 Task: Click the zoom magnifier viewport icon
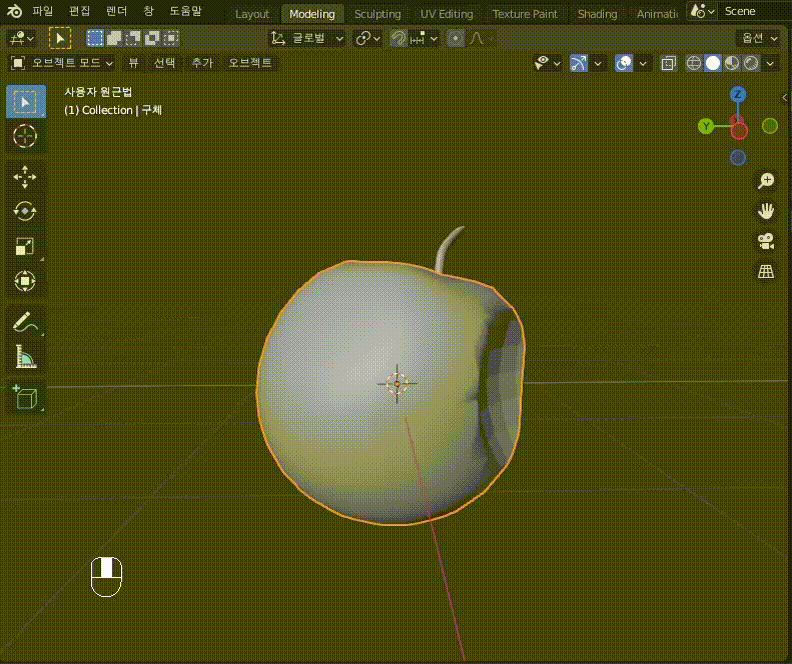(766, 180)
